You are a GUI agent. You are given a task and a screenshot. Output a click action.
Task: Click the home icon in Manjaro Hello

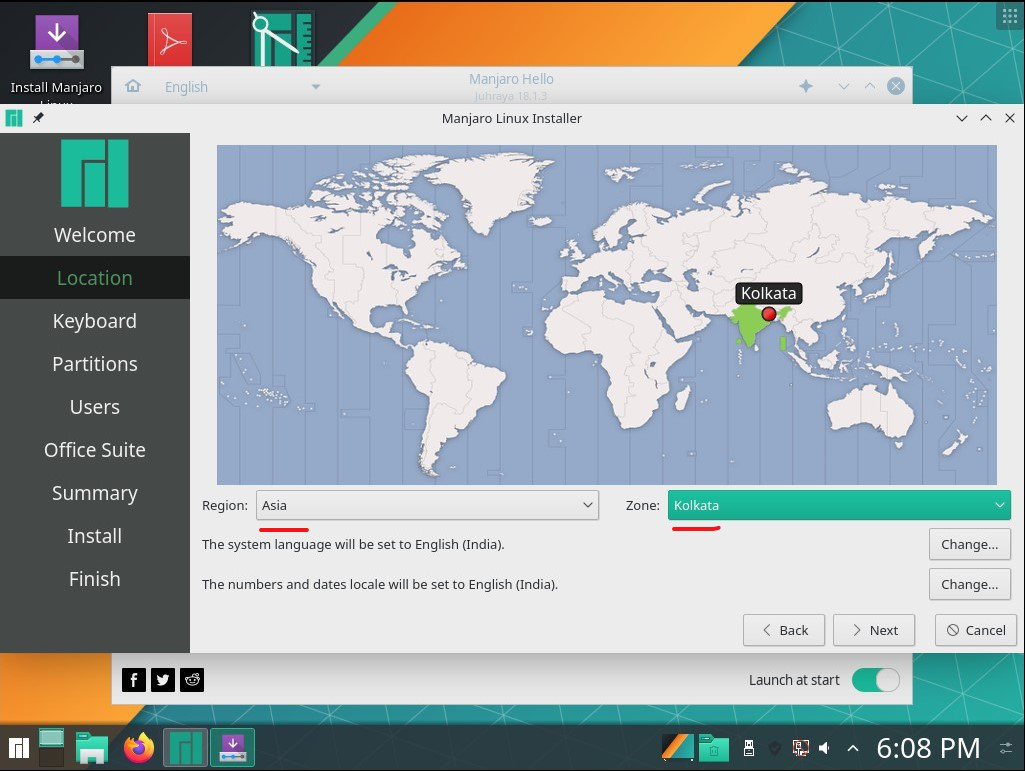point(133,86)
